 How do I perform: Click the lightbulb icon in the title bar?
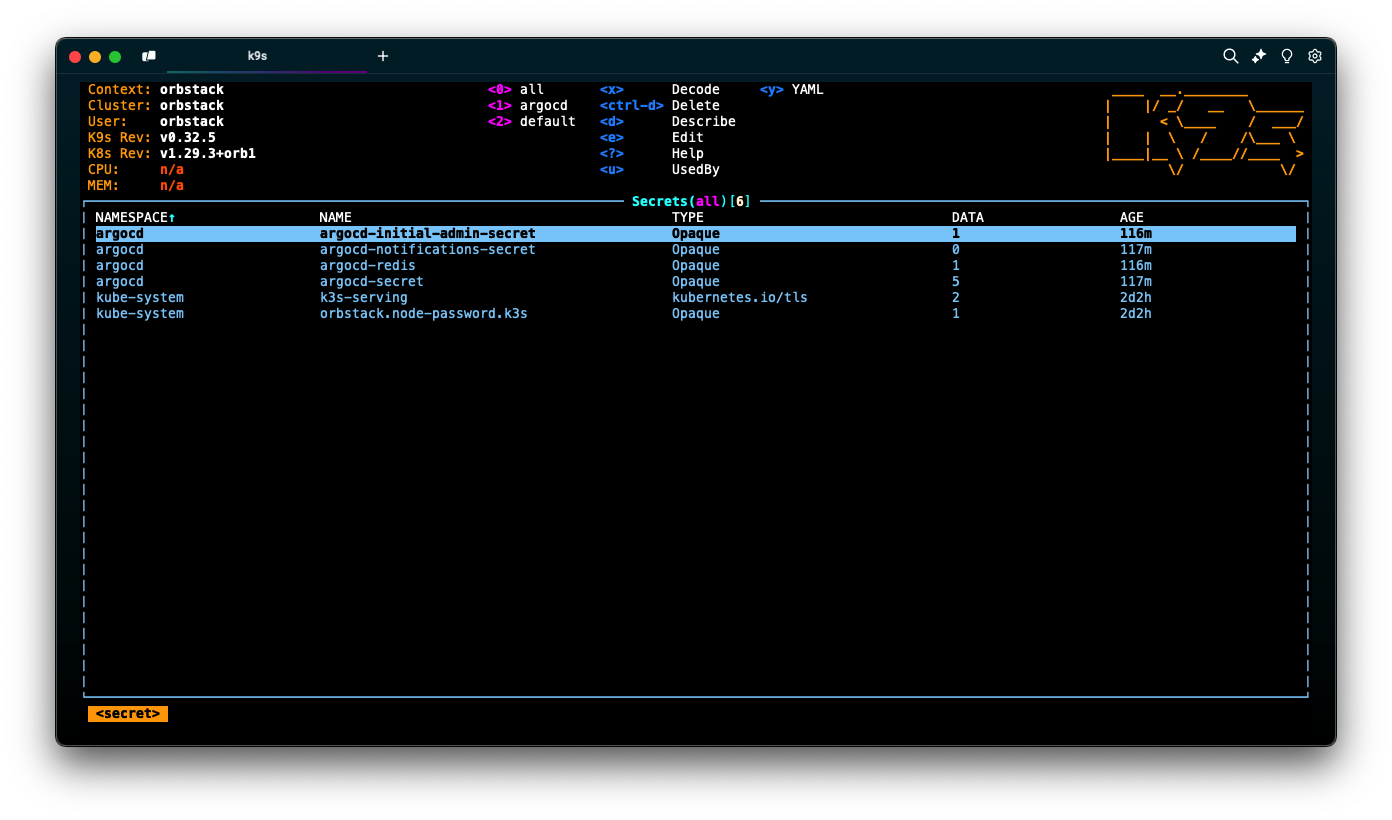pyautogui.click(x=1287, y=56)
